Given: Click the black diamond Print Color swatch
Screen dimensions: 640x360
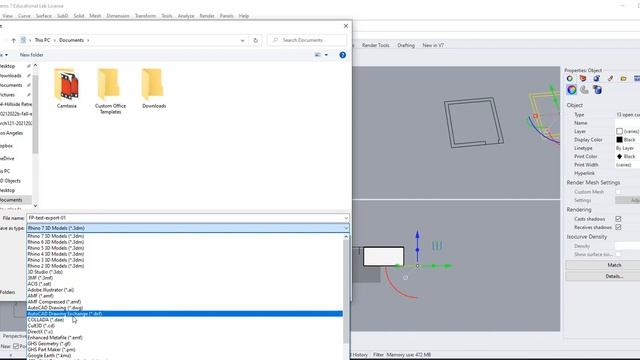Looking at the screenshot, I should tap(619, 156).
